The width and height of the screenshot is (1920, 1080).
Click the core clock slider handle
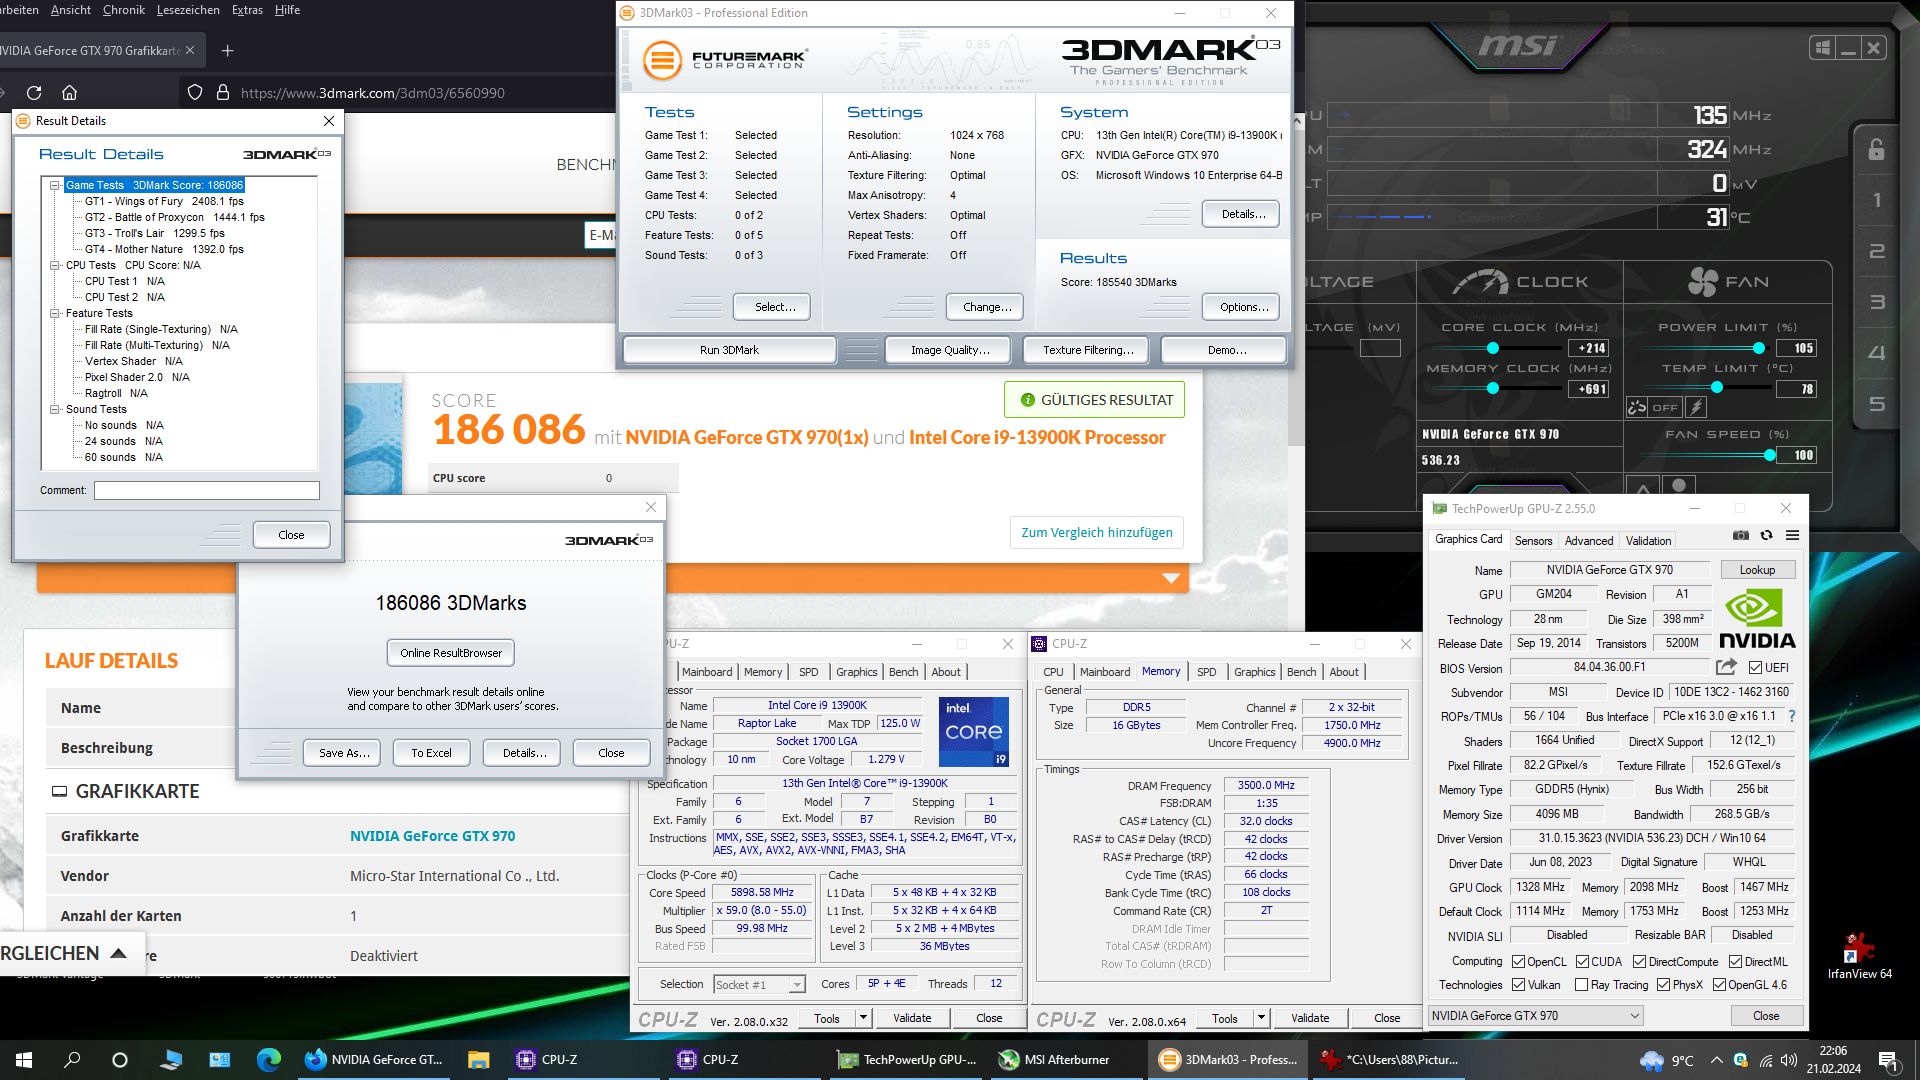1493,348
